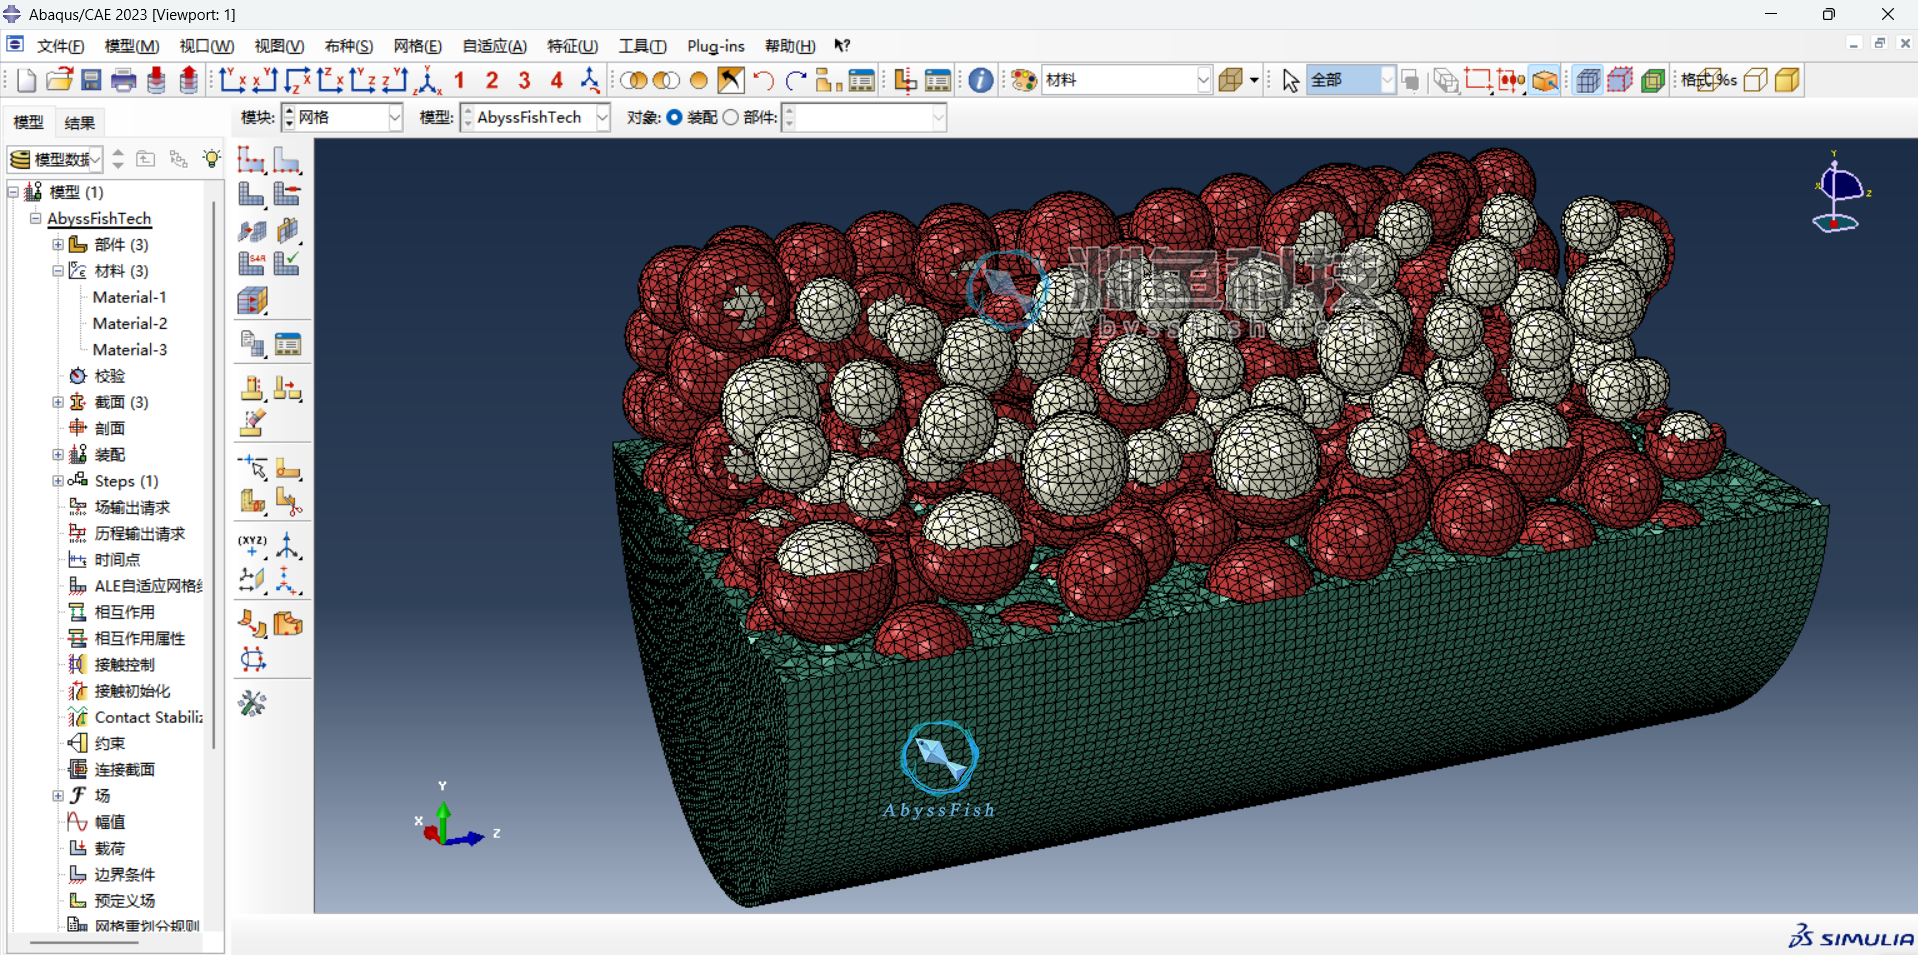This screenshot has height=955, width=1918.
Task: Select Material-3 in the model tree
Action: click(129, 350)
